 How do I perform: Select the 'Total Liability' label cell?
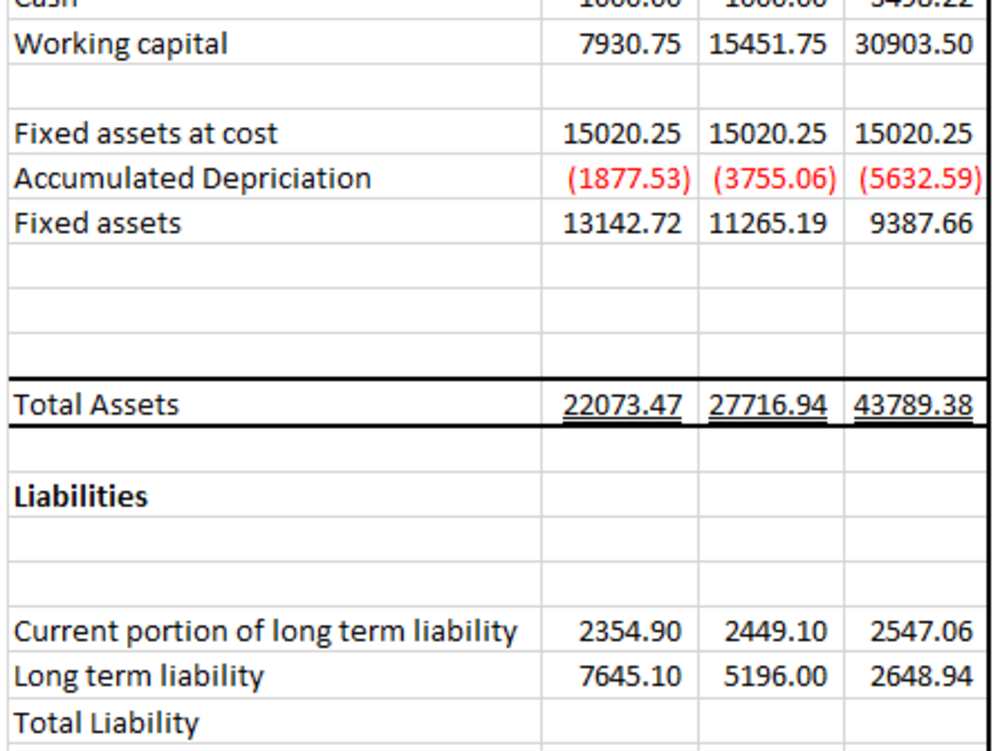point(275,721)
